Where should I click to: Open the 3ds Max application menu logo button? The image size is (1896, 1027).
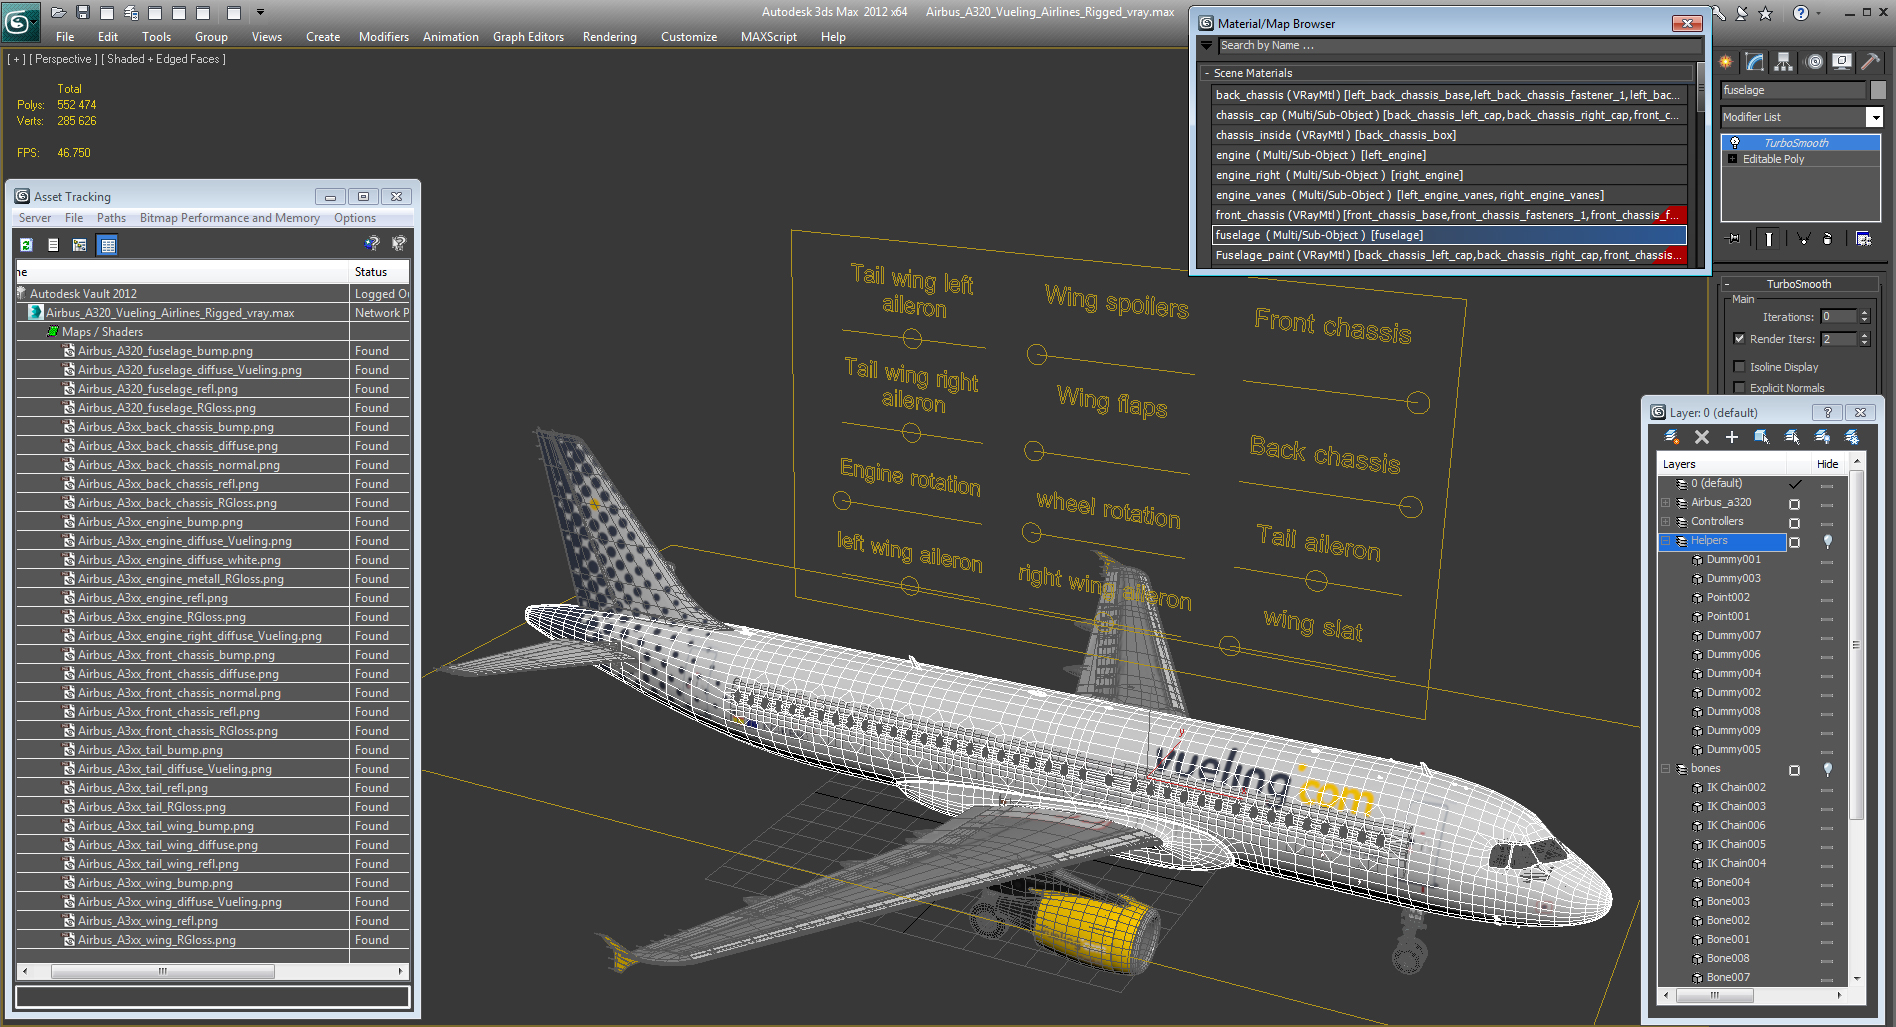(x=19, y=21)
